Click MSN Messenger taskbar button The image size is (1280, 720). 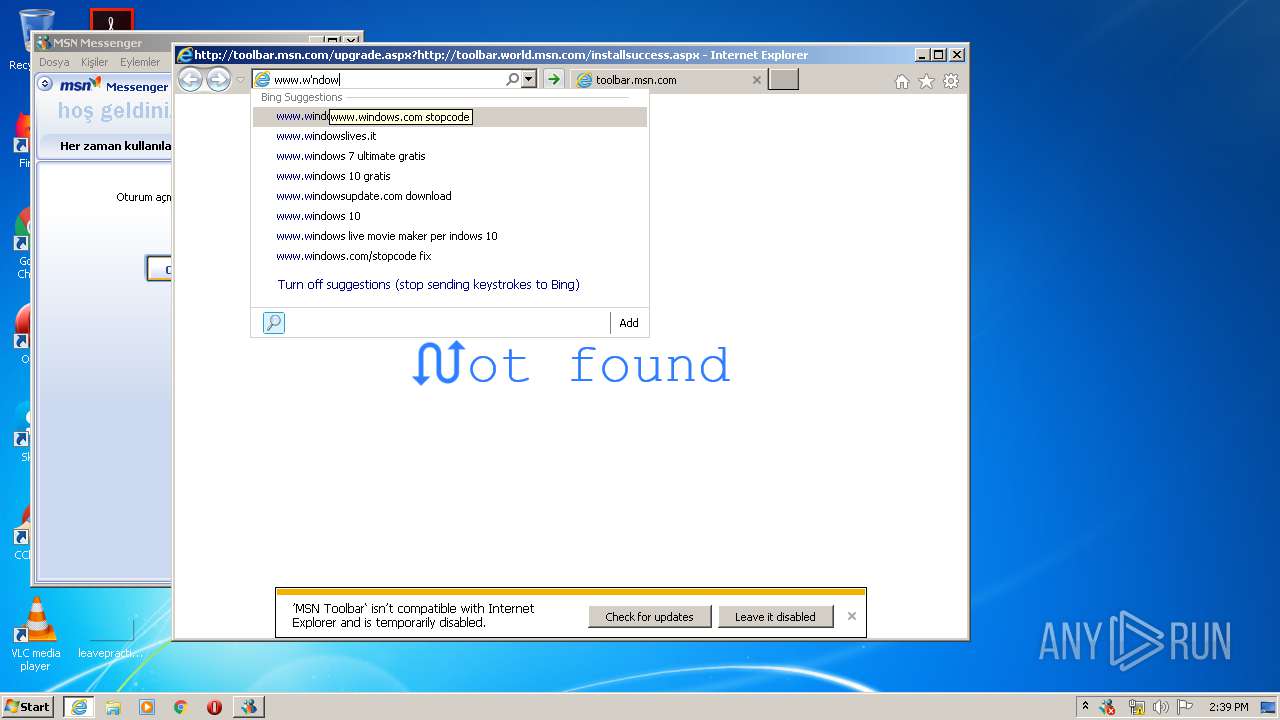pos(249,707)
